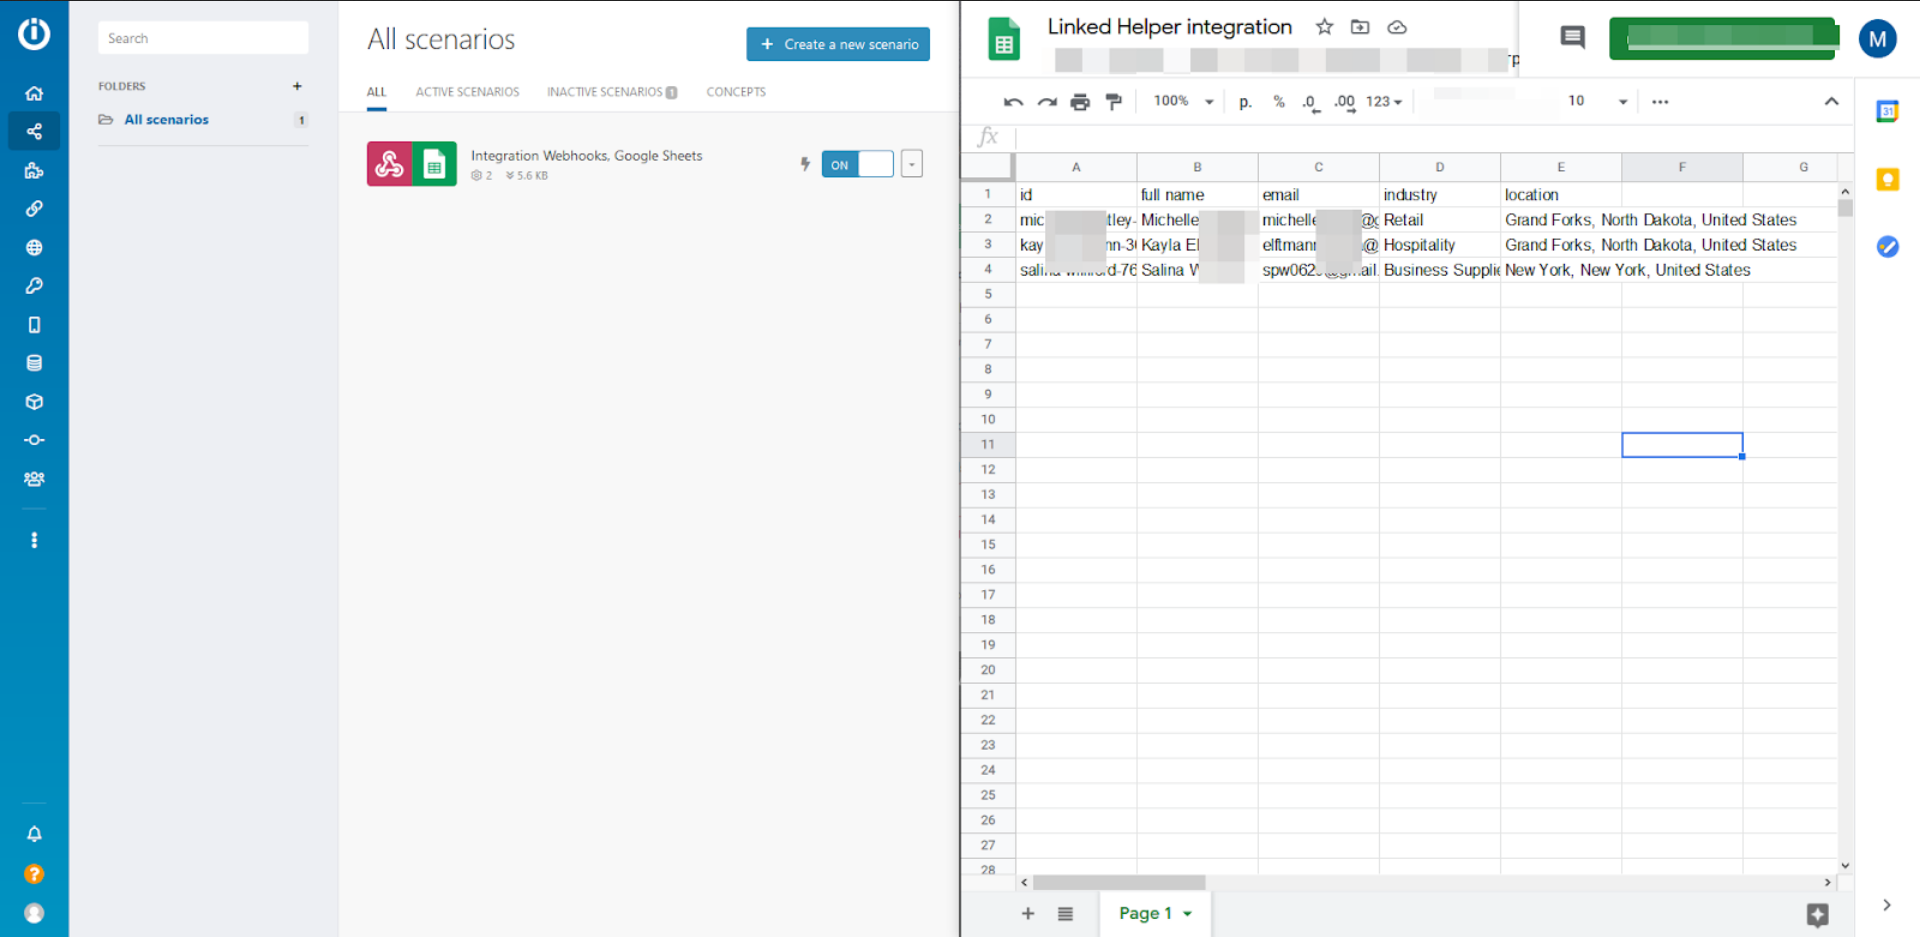This screenshot has width=1920, height=937.
Task: Open the Page 1 sheet tab menu
Action: point(1187,913)
